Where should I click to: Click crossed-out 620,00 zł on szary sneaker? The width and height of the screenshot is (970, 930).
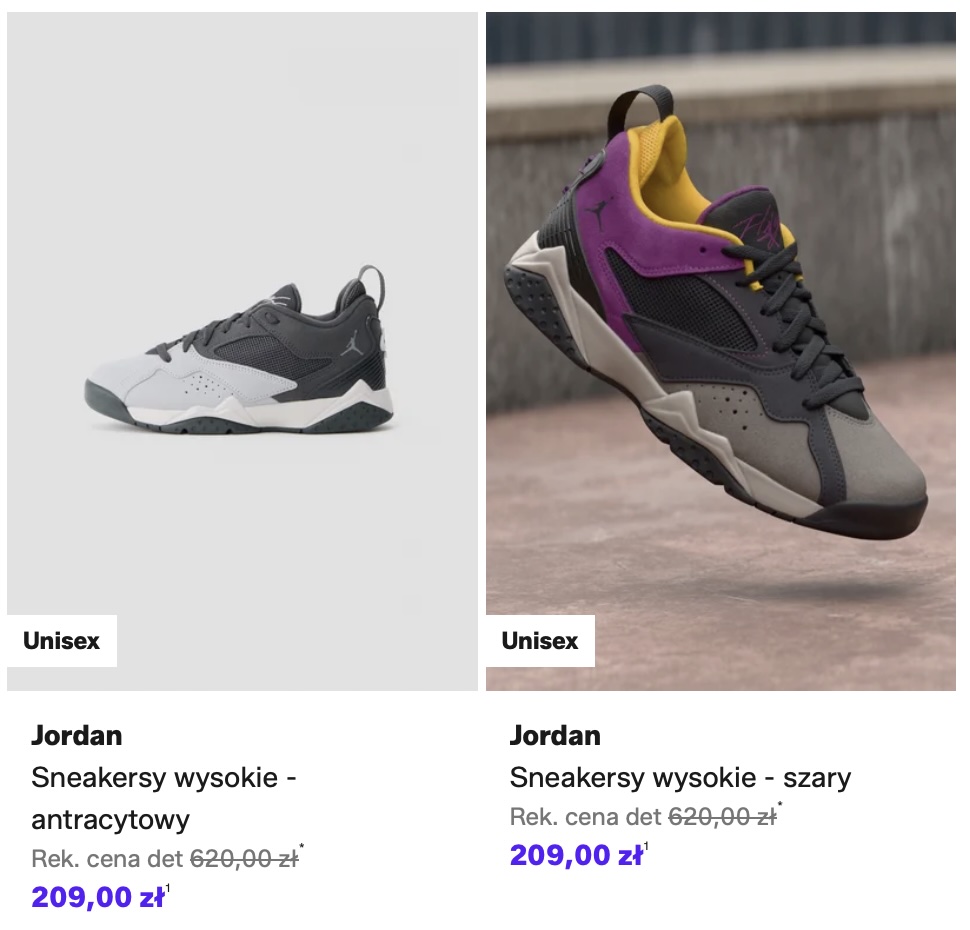pos(722,816)
